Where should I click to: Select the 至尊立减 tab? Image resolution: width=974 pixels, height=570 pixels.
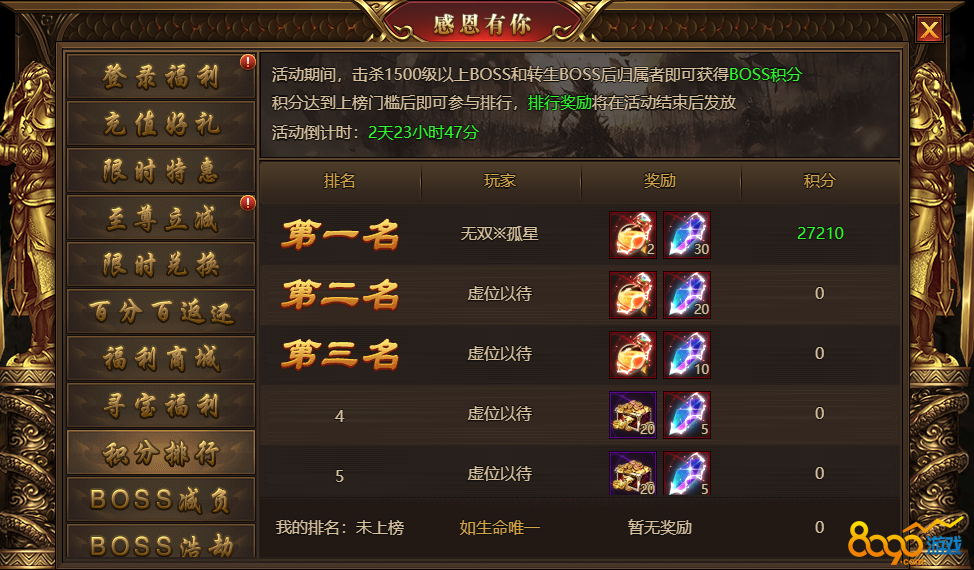[161, 218]
